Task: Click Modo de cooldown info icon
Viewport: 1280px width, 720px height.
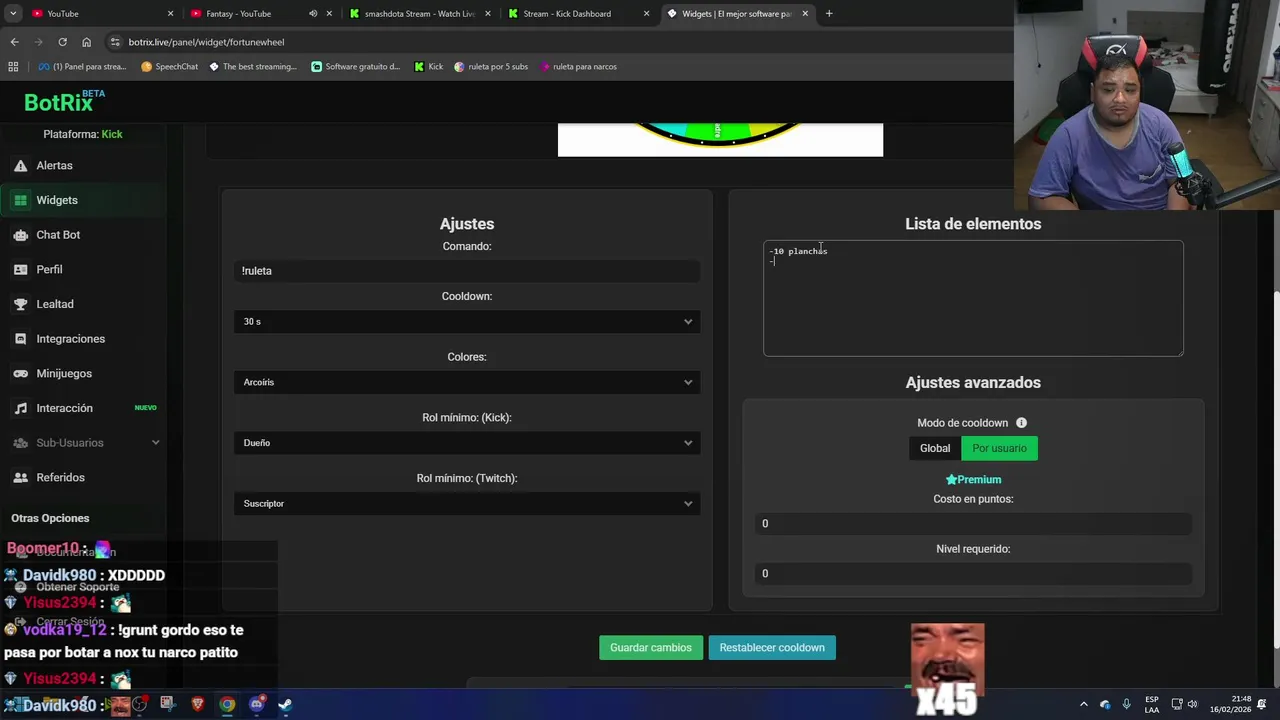Action: click(x=1021, y=423)
